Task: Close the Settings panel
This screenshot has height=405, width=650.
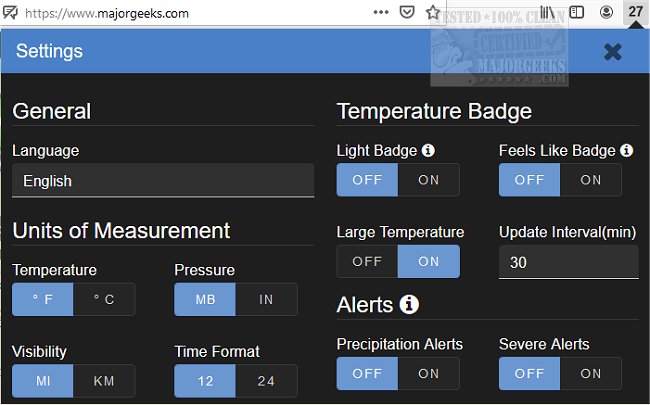Action: click(x=613, y=51)
